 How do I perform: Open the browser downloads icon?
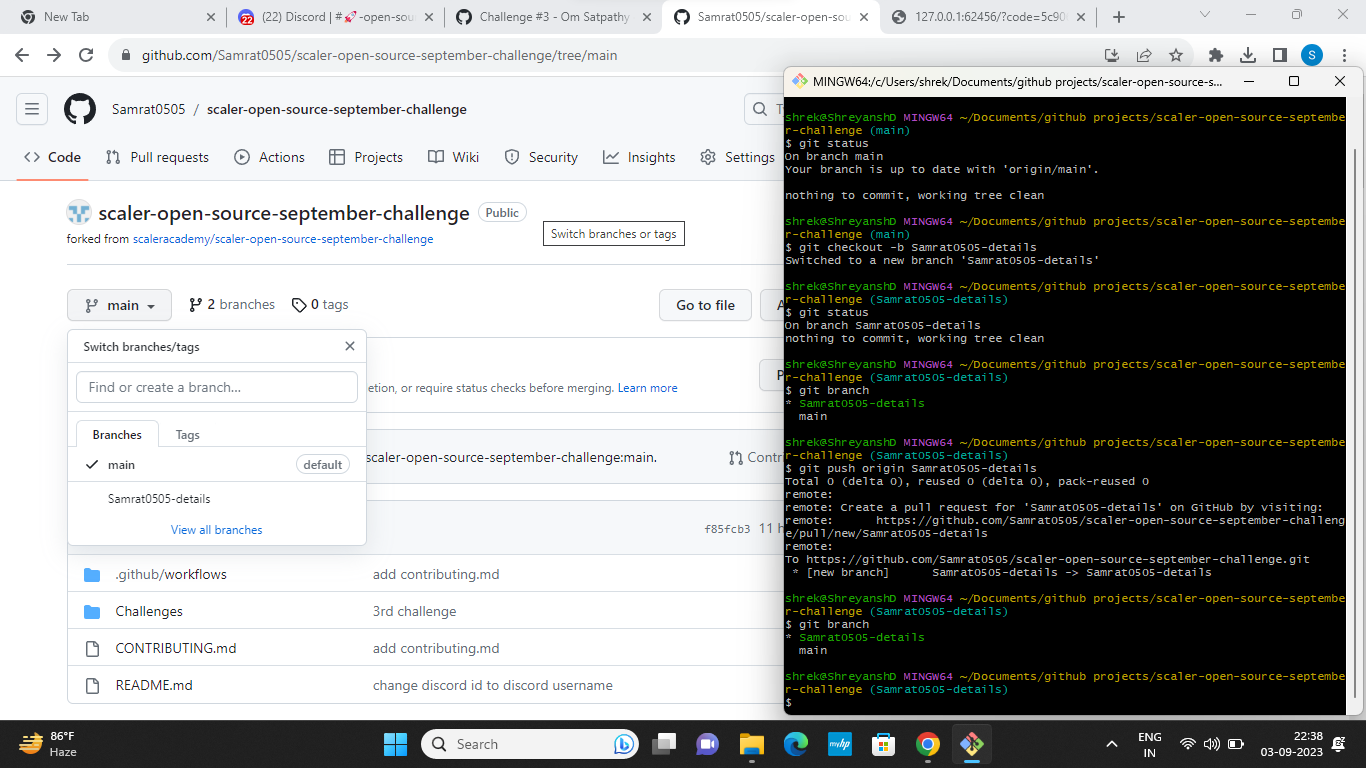point(1246,55)
